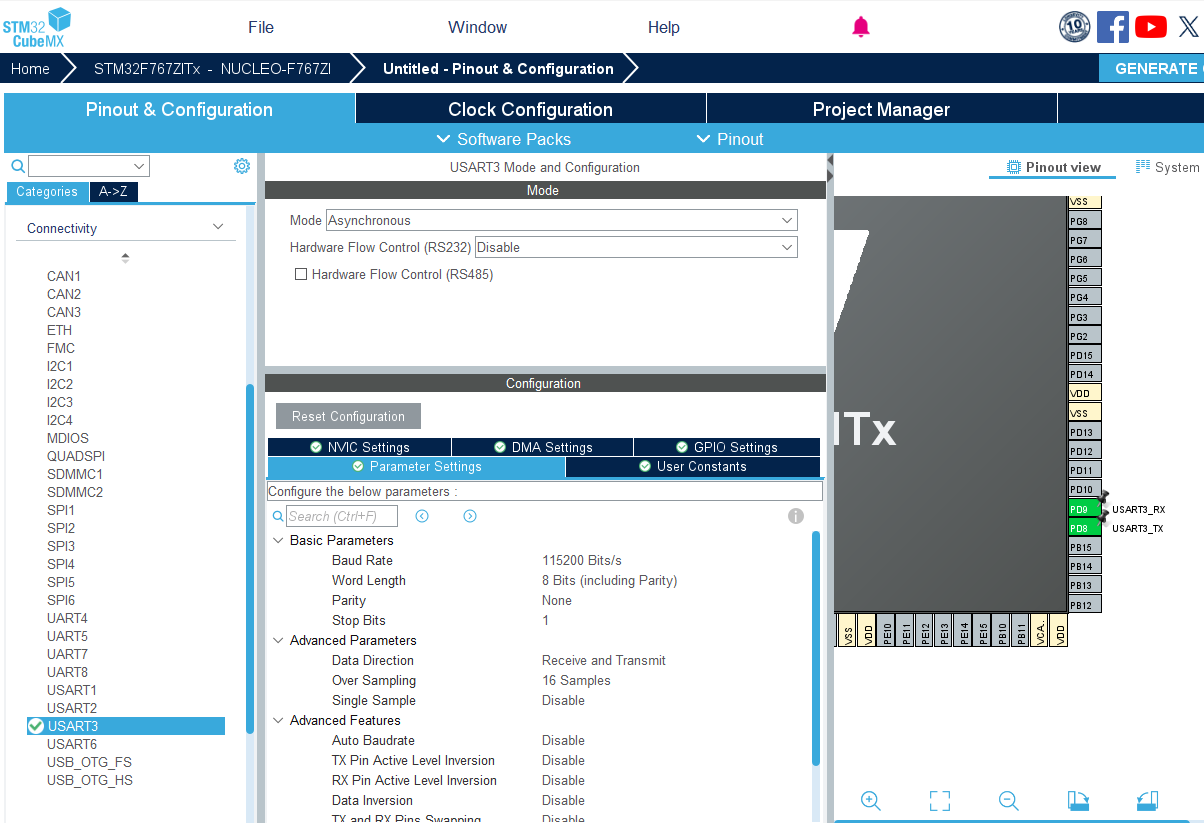
Task: Open the GPIO Settings tab
Action: (x=726, y=447)
